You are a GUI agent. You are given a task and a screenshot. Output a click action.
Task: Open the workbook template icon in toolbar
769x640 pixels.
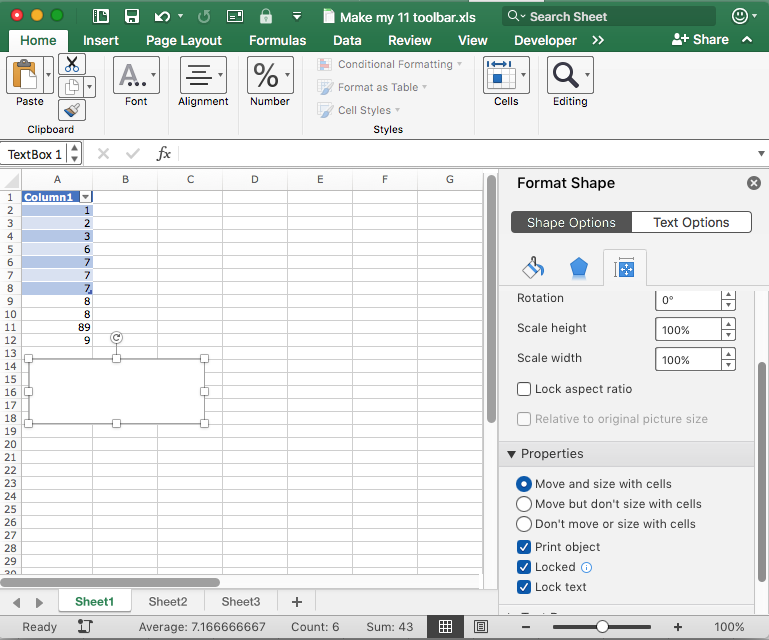101,16
